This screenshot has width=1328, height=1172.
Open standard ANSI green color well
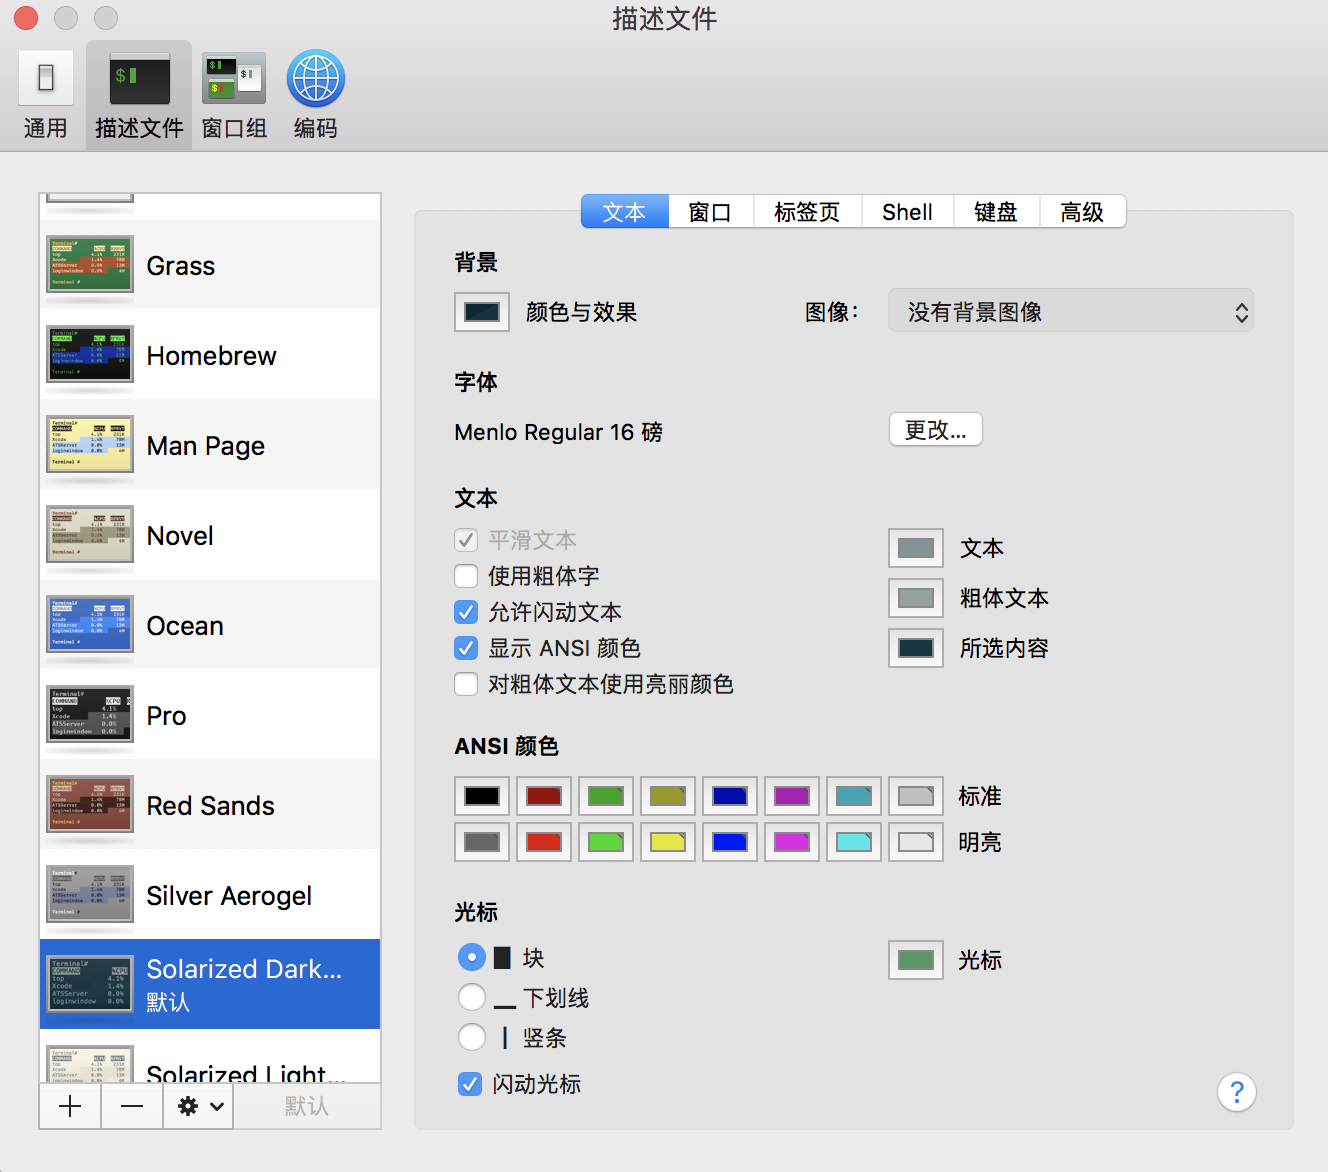(x=606, y=796)
